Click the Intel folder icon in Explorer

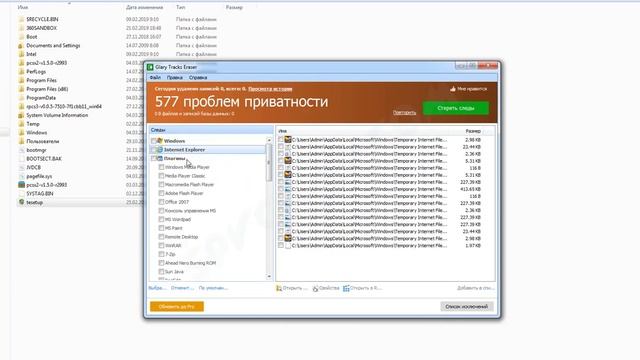pyautogui.click(x=21, y=54)
